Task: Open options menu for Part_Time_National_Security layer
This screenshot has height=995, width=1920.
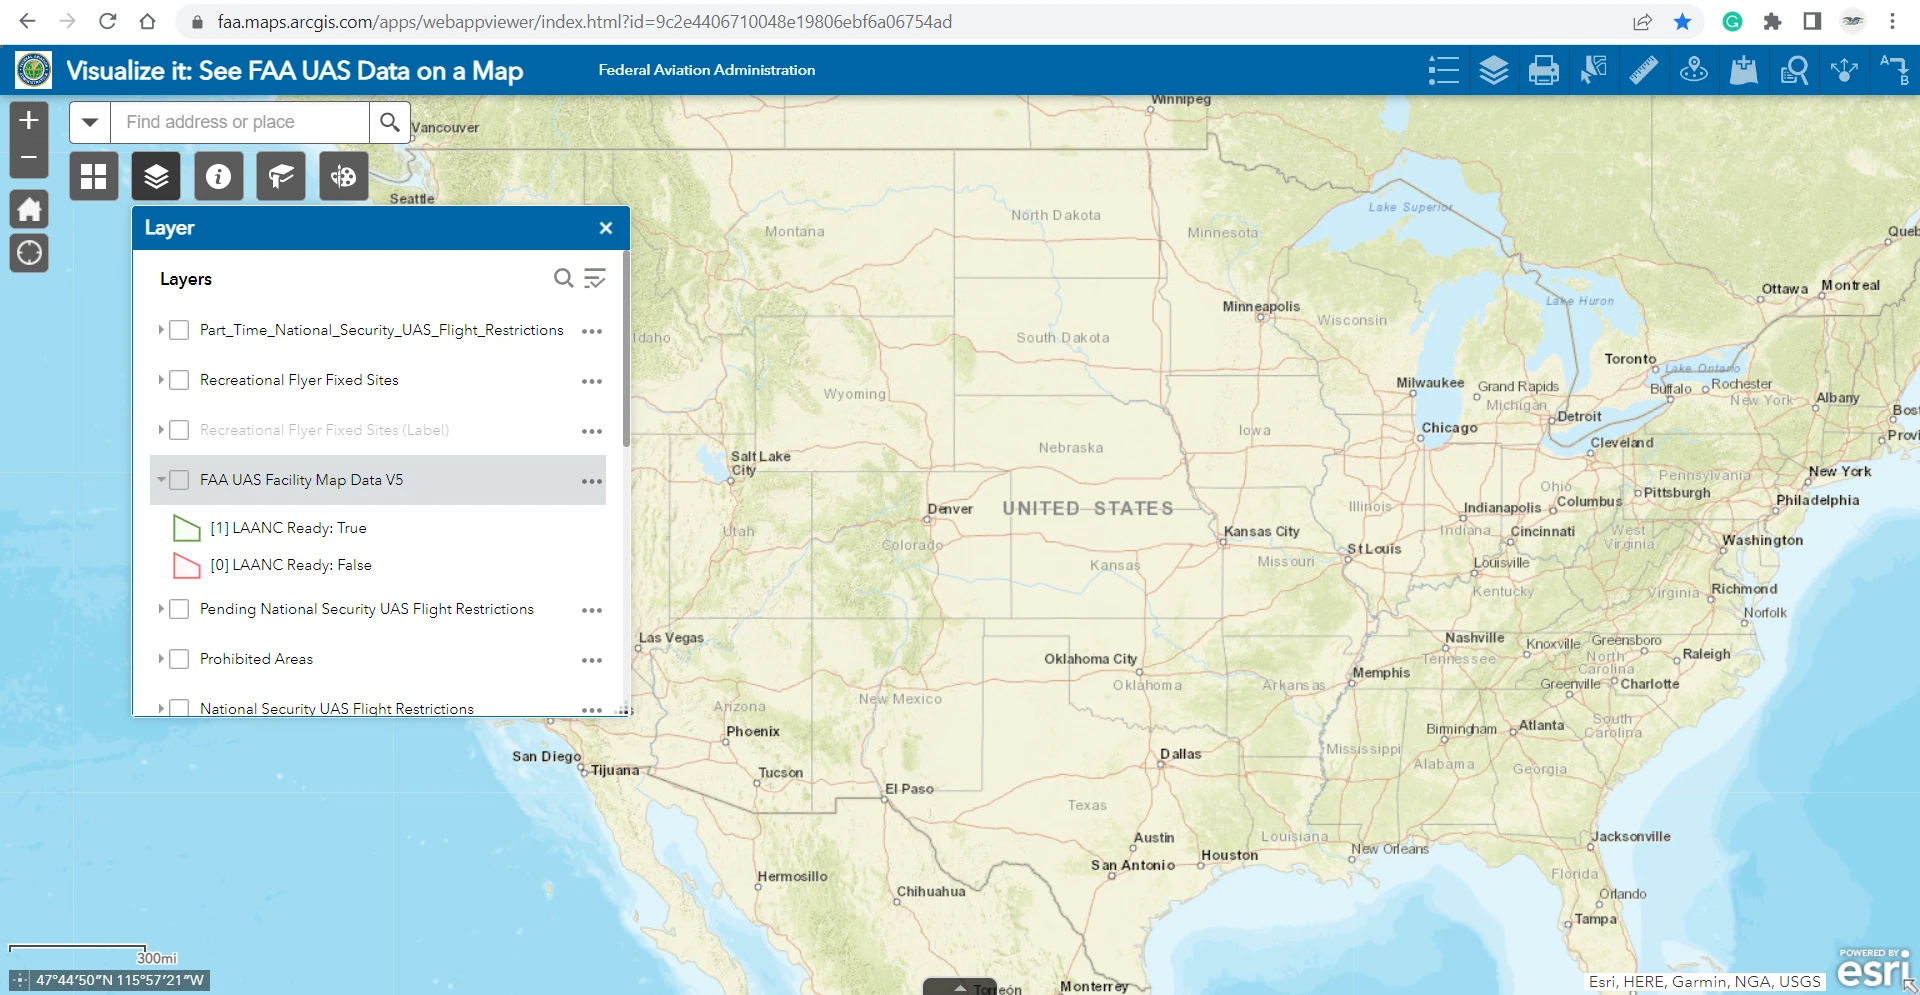Action: (x=592, y=331)
